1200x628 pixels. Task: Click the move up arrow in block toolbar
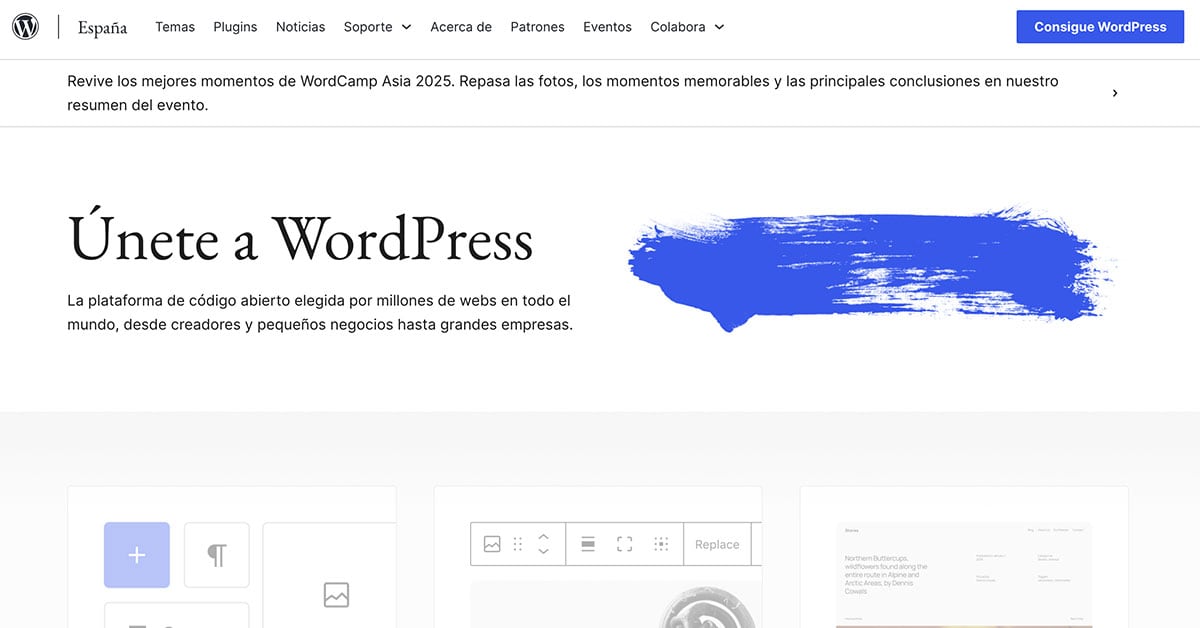click(543, 536)
